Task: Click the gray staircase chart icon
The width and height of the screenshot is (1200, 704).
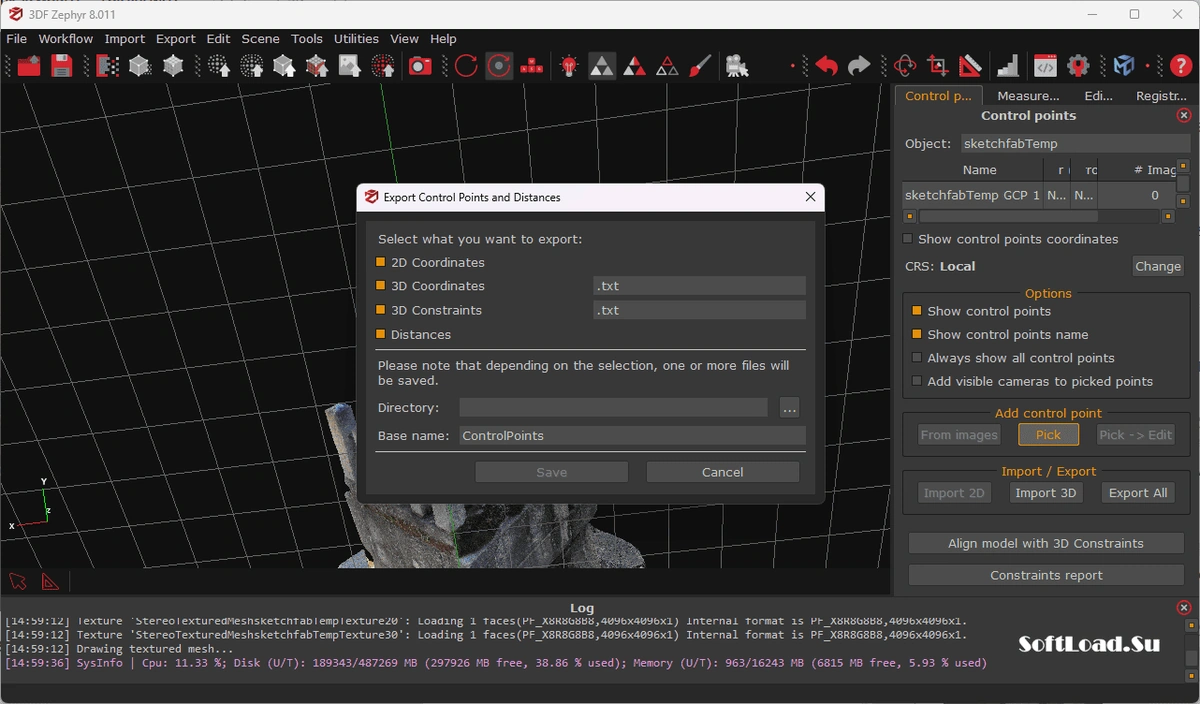Action: (x=1008, y=66)
